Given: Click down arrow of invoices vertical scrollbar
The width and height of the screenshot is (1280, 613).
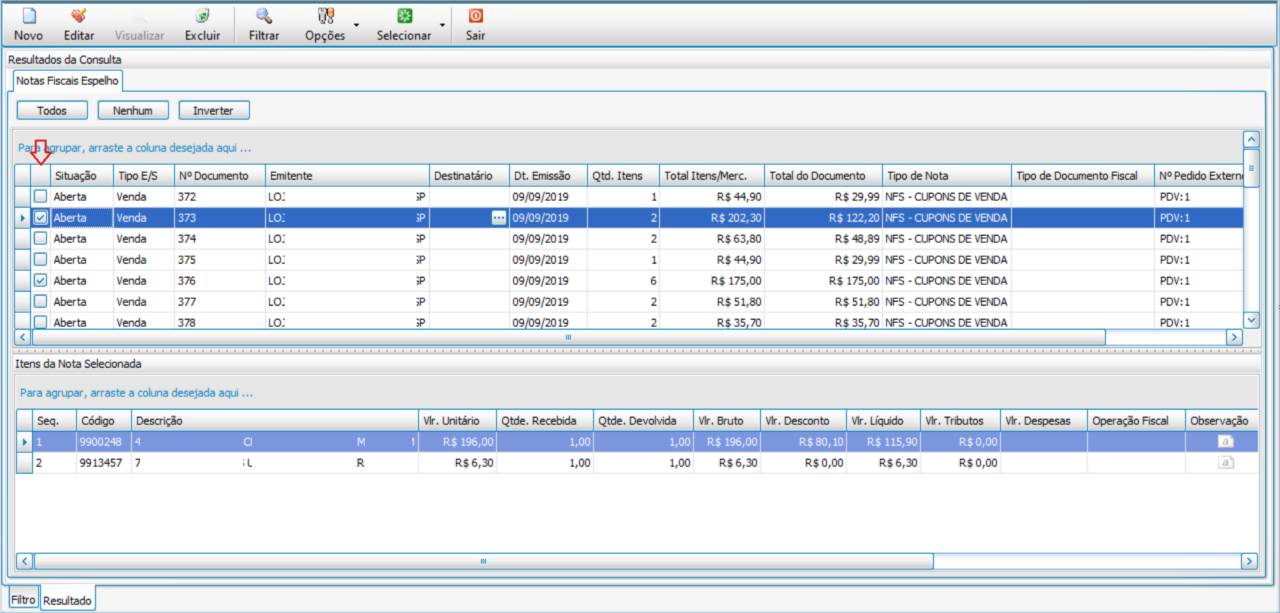Looking at the screenshot, I should point(1250,319).
